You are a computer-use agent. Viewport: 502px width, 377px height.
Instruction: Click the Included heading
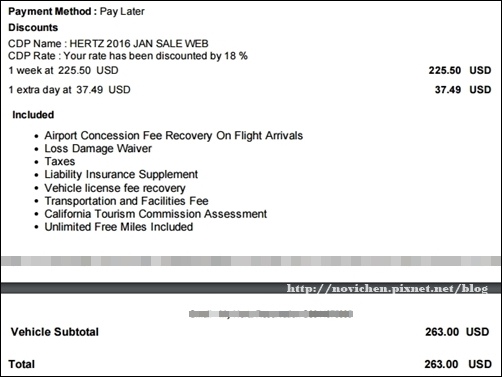tap(33, 115)
